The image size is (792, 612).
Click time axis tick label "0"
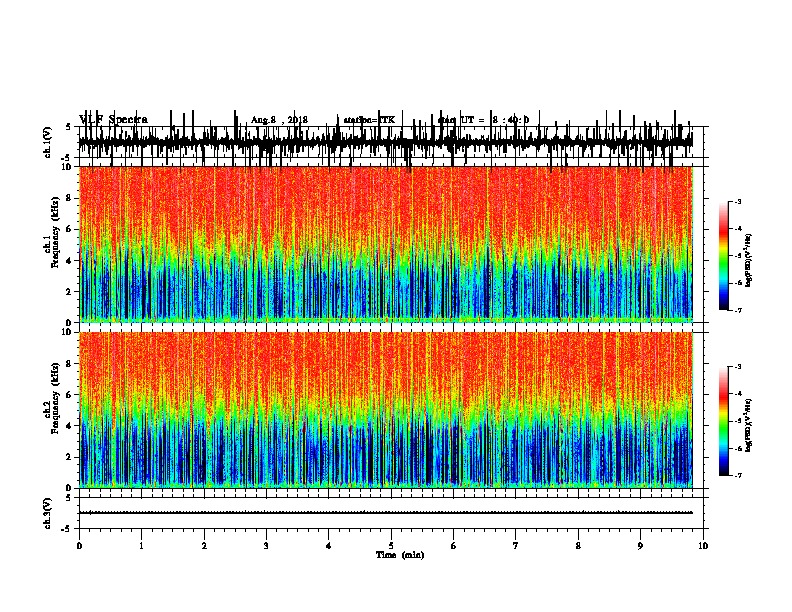tap(79, 546)
